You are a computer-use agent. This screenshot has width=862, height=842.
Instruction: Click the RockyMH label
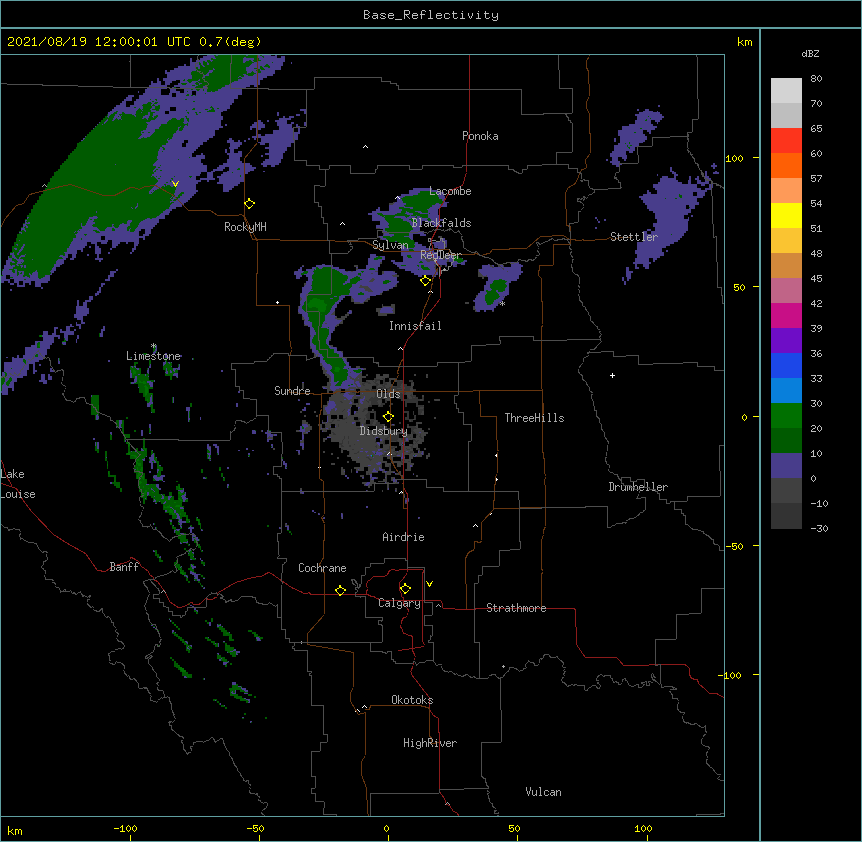tap(245, 227)
